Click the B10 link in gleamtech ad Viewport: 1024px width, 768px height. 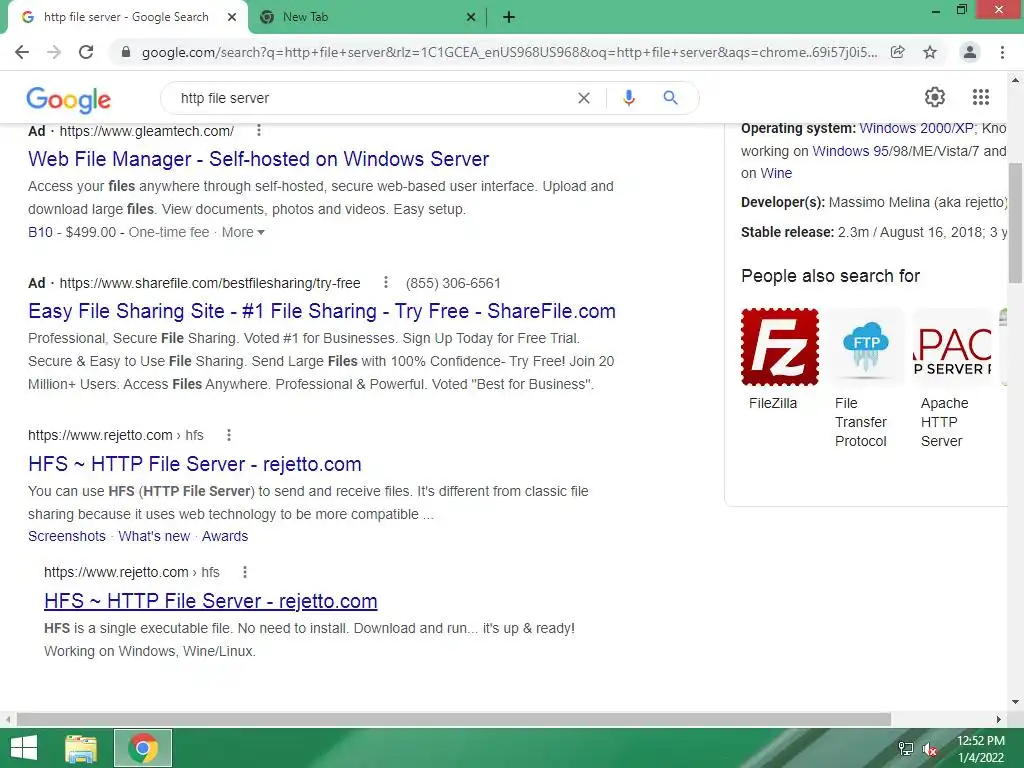[40, 232]
